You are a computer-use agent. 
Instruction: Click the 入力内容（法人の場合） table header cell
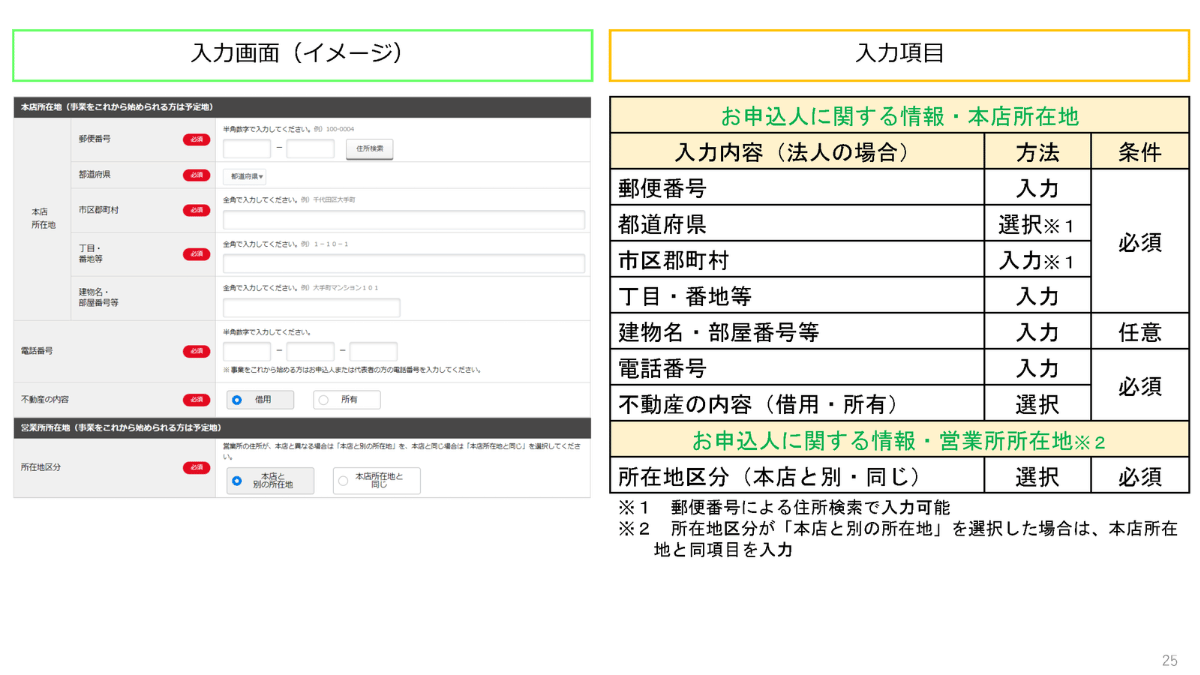pos(797,153)
